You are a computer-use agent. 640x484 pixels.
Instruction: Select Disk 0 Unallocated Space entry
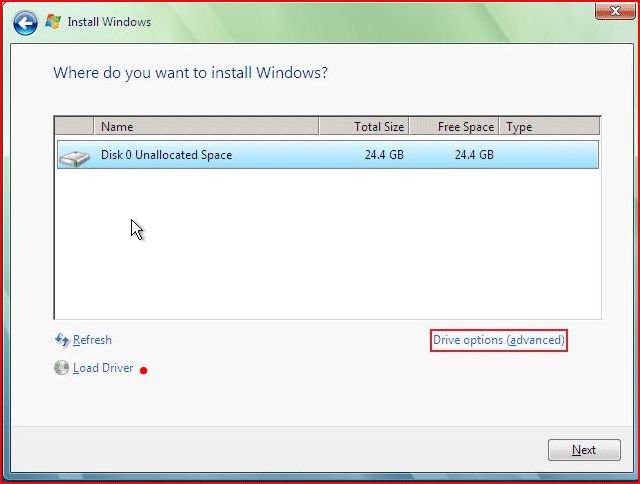pos(328,155)
